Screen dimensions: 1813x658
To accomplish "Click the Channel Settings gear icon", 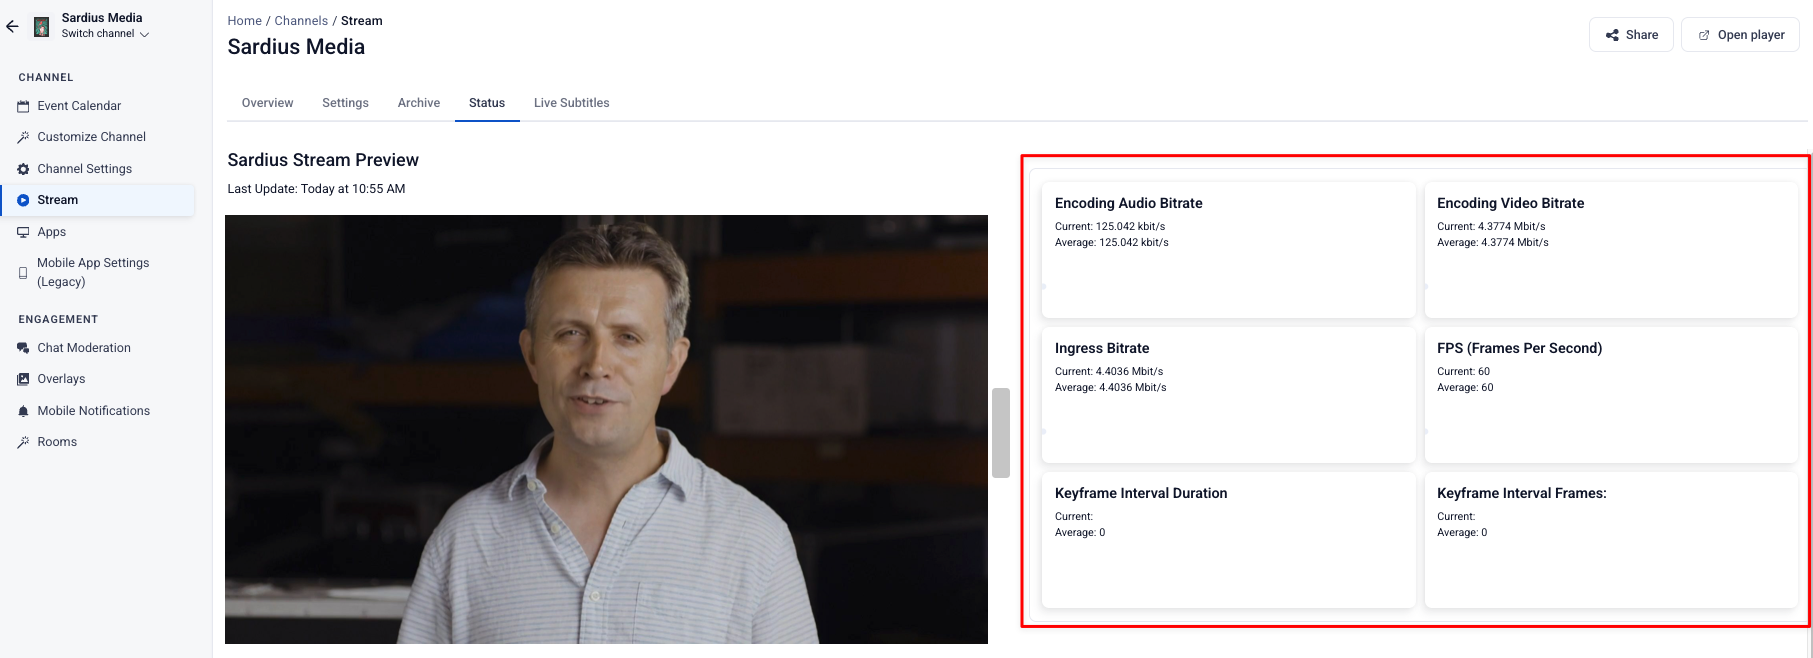I will [23, 169].
